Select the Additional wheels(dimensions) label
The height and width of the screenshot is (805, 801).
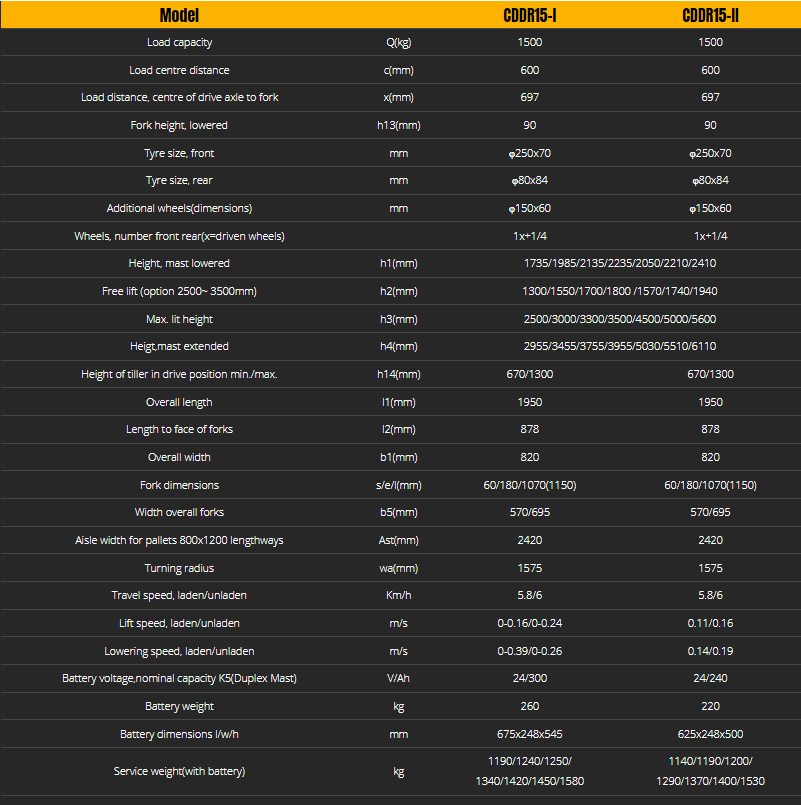[x=179, y=208]
